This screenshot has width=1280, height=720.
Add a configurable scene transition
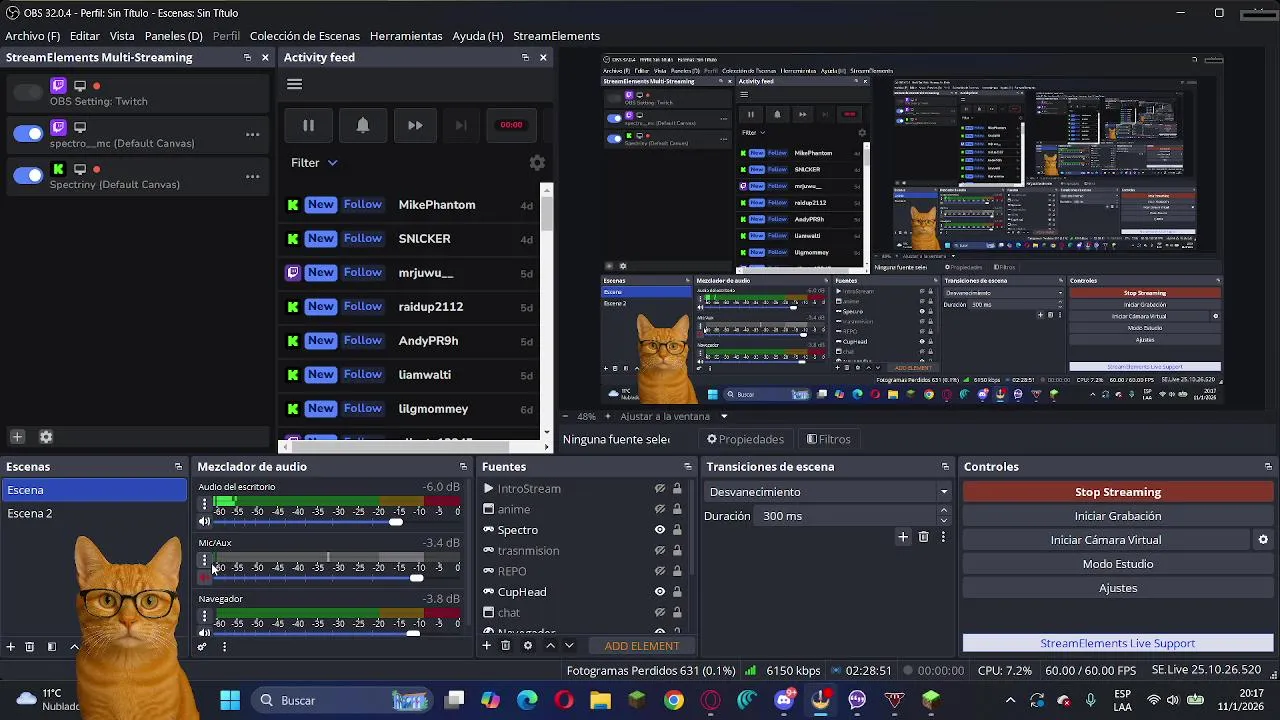[903, 537]
